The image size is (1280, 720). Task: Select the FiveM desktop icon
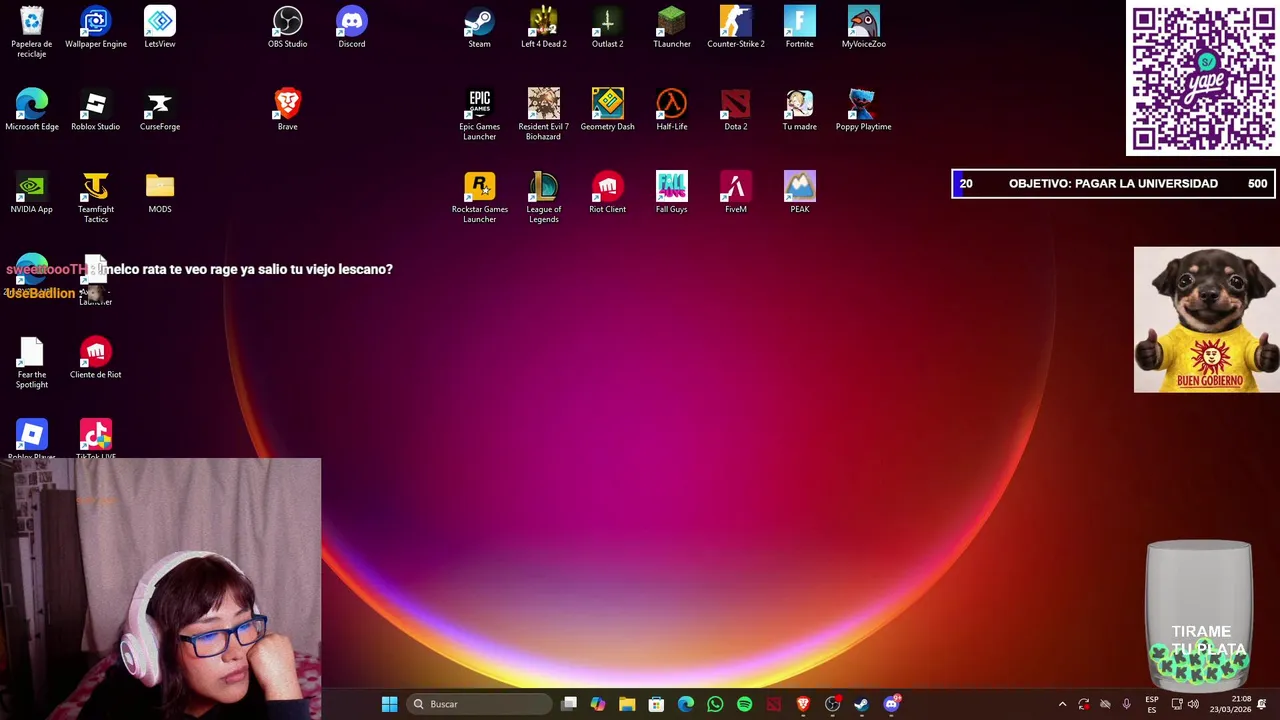coord(736,193)
